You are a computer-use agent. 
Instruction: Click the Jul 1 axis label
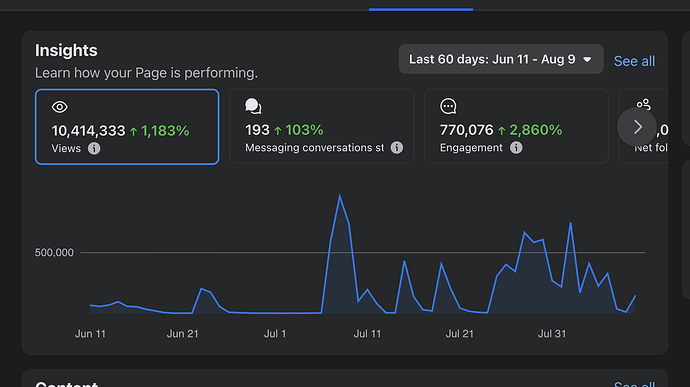(275, 334)
